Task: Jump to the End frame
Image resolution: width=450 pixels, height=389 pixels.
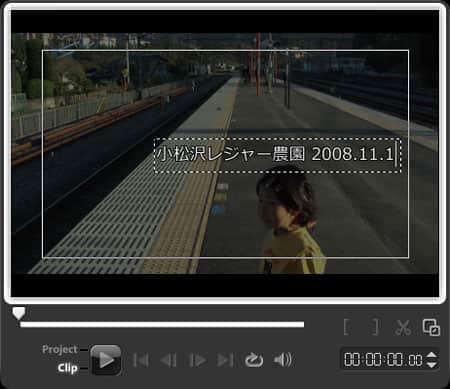Action: 225,360
